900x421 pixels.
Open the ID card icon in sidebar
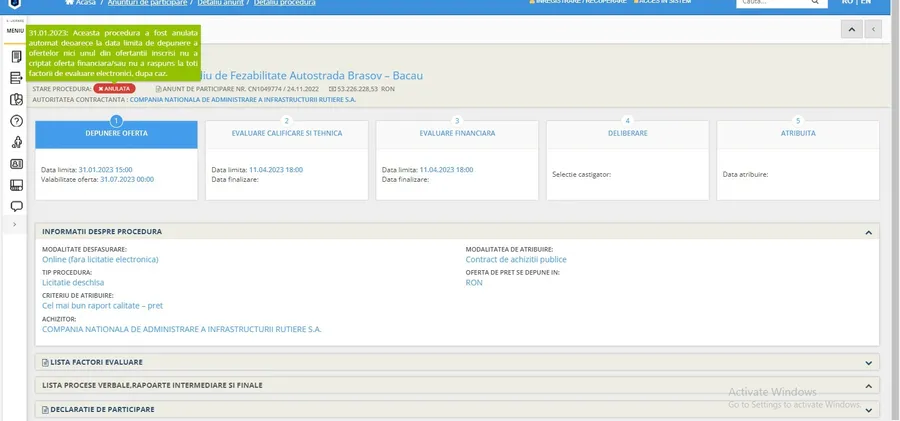(16, 164)
